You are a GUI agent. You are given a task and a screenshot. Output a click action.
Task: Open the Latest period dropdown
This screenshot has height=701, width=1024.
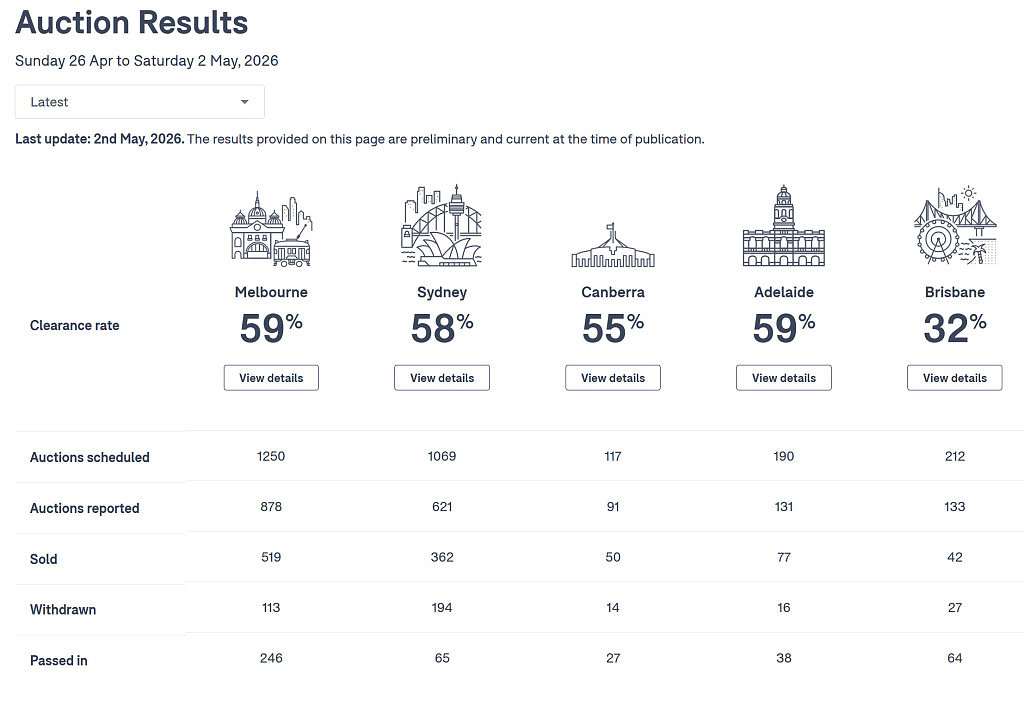140,102
